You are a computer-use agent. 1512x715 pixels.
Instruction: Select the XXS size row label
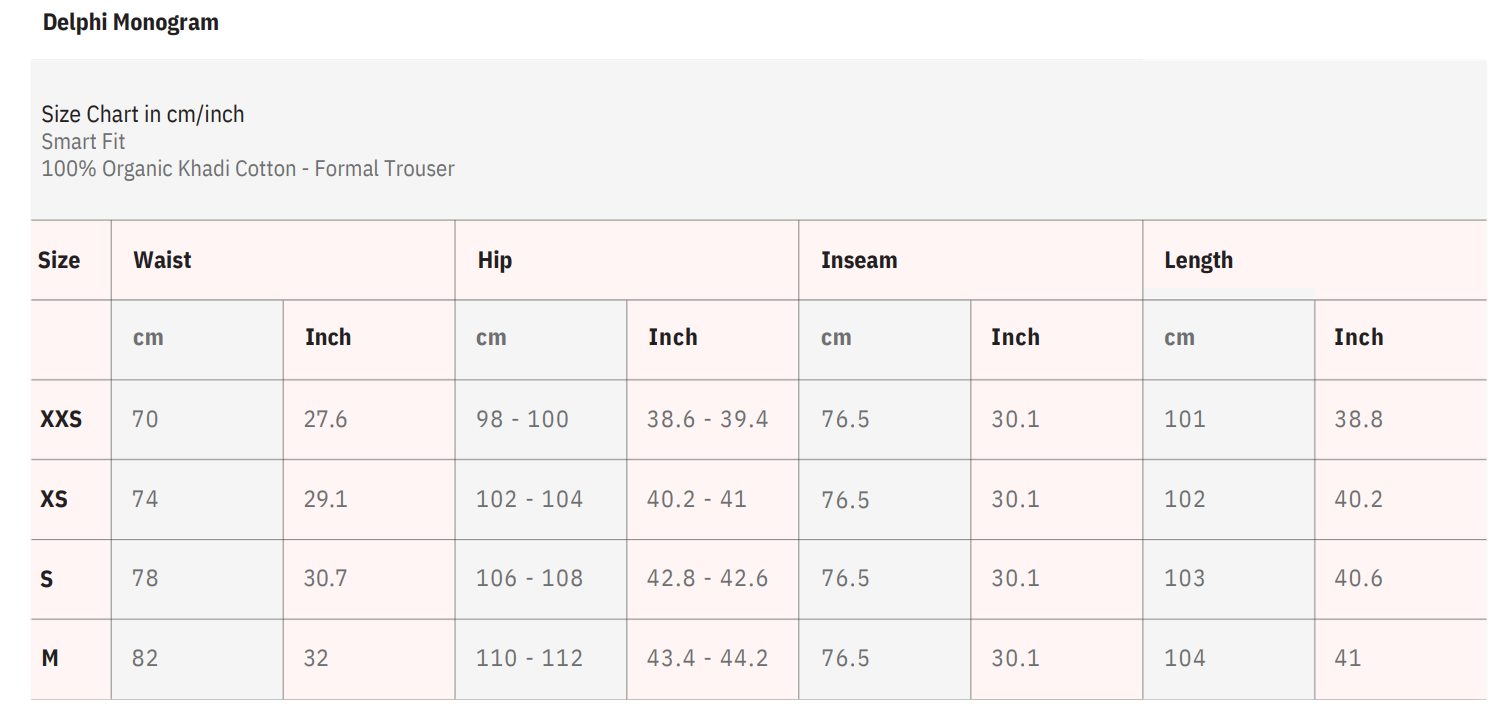coord(61,419)
